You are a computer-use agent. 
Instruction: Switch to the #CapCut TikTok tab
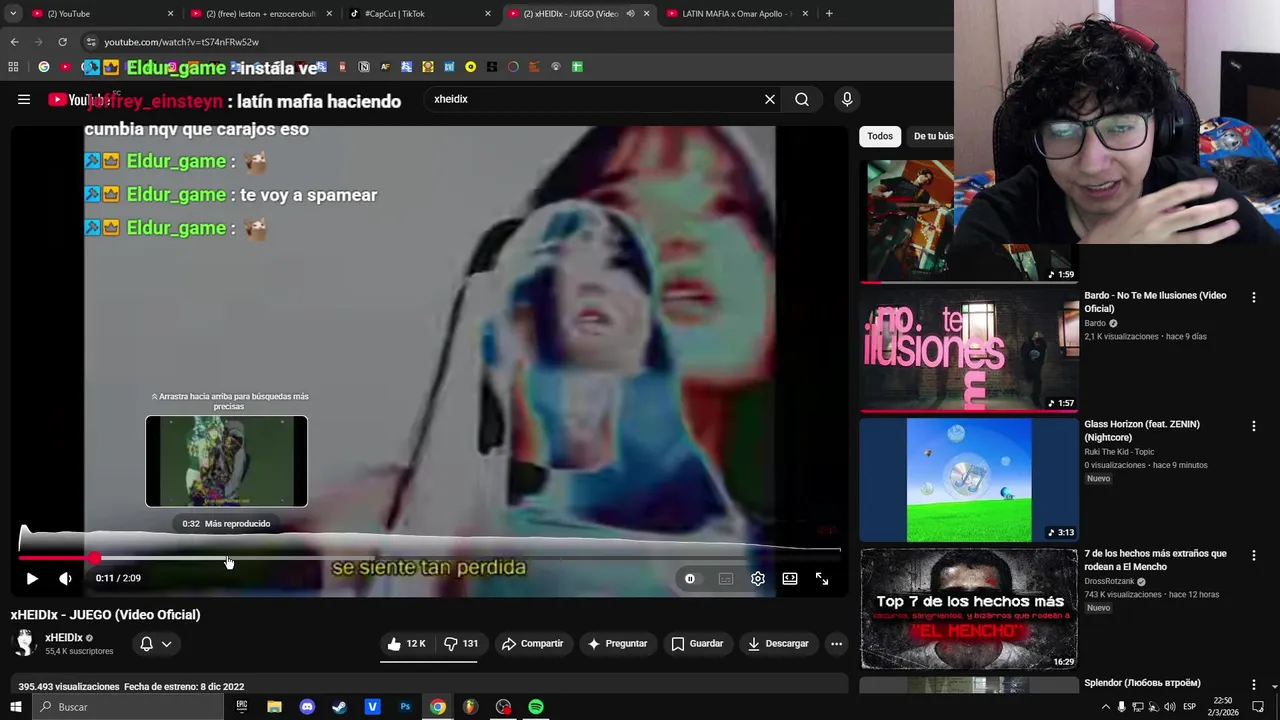(420, 14)
